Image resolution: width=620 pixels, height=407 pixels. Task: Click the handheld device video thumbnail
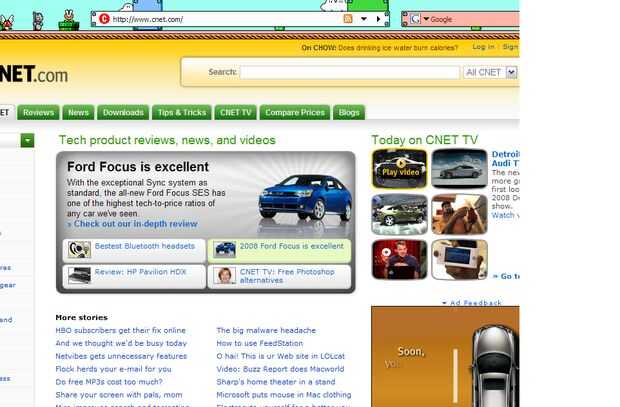click(x=459, y=260)
